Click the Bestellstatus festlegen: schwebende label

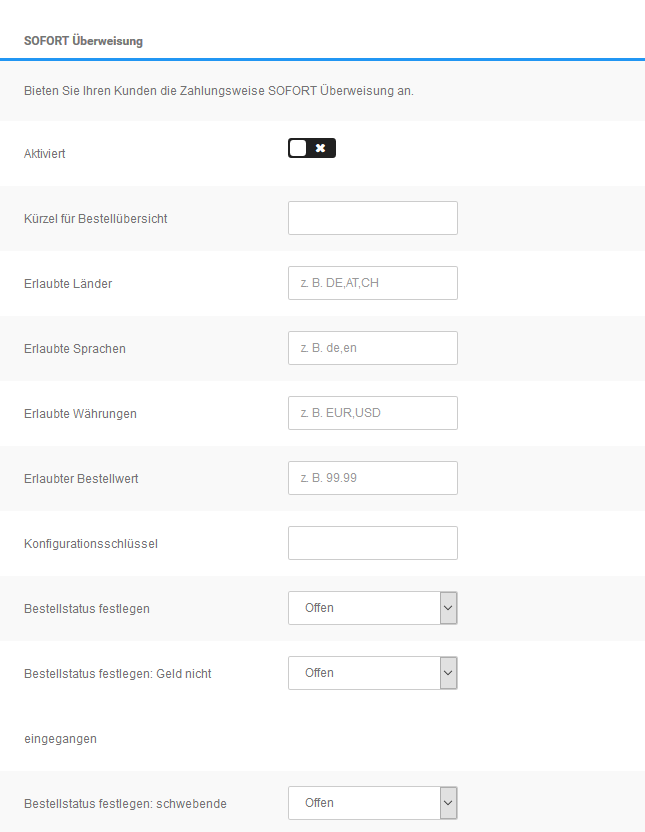[125, 803]
